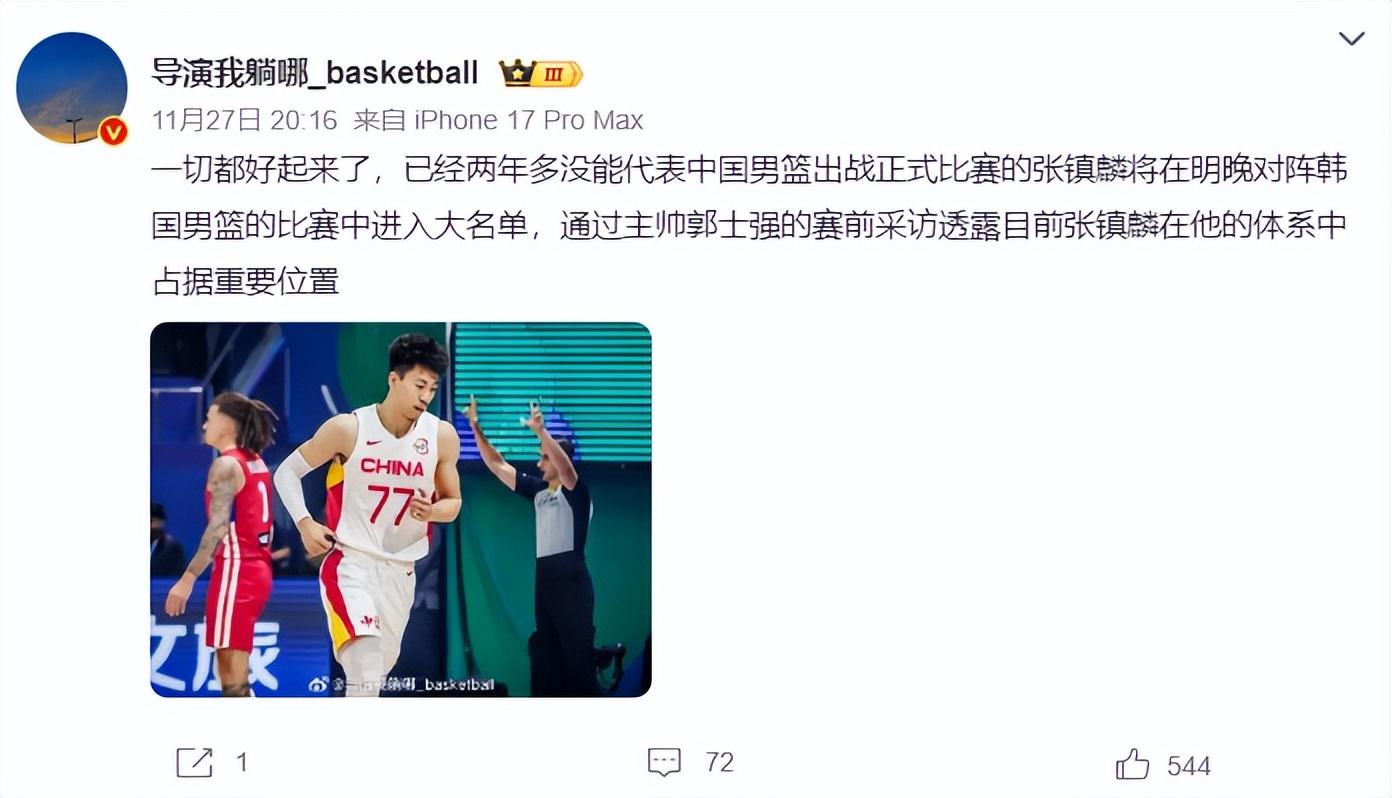Open the author's round profile avatar

point(72,87)
